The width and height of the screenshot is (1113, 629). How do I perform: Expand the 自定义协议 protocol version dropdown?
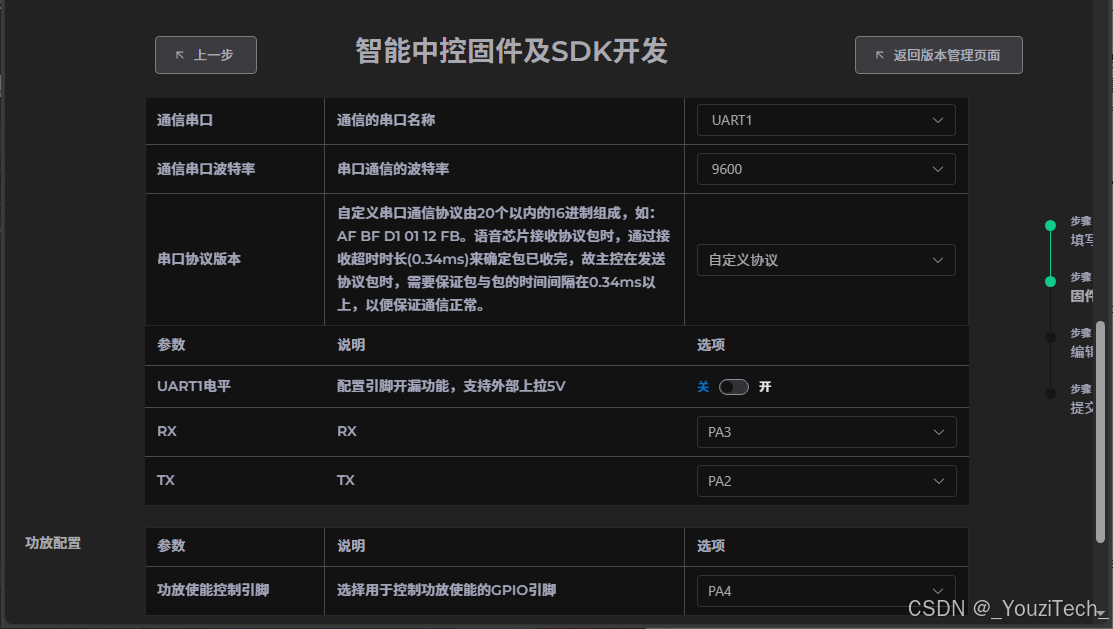pyautogui.click(x=826, y=260)
